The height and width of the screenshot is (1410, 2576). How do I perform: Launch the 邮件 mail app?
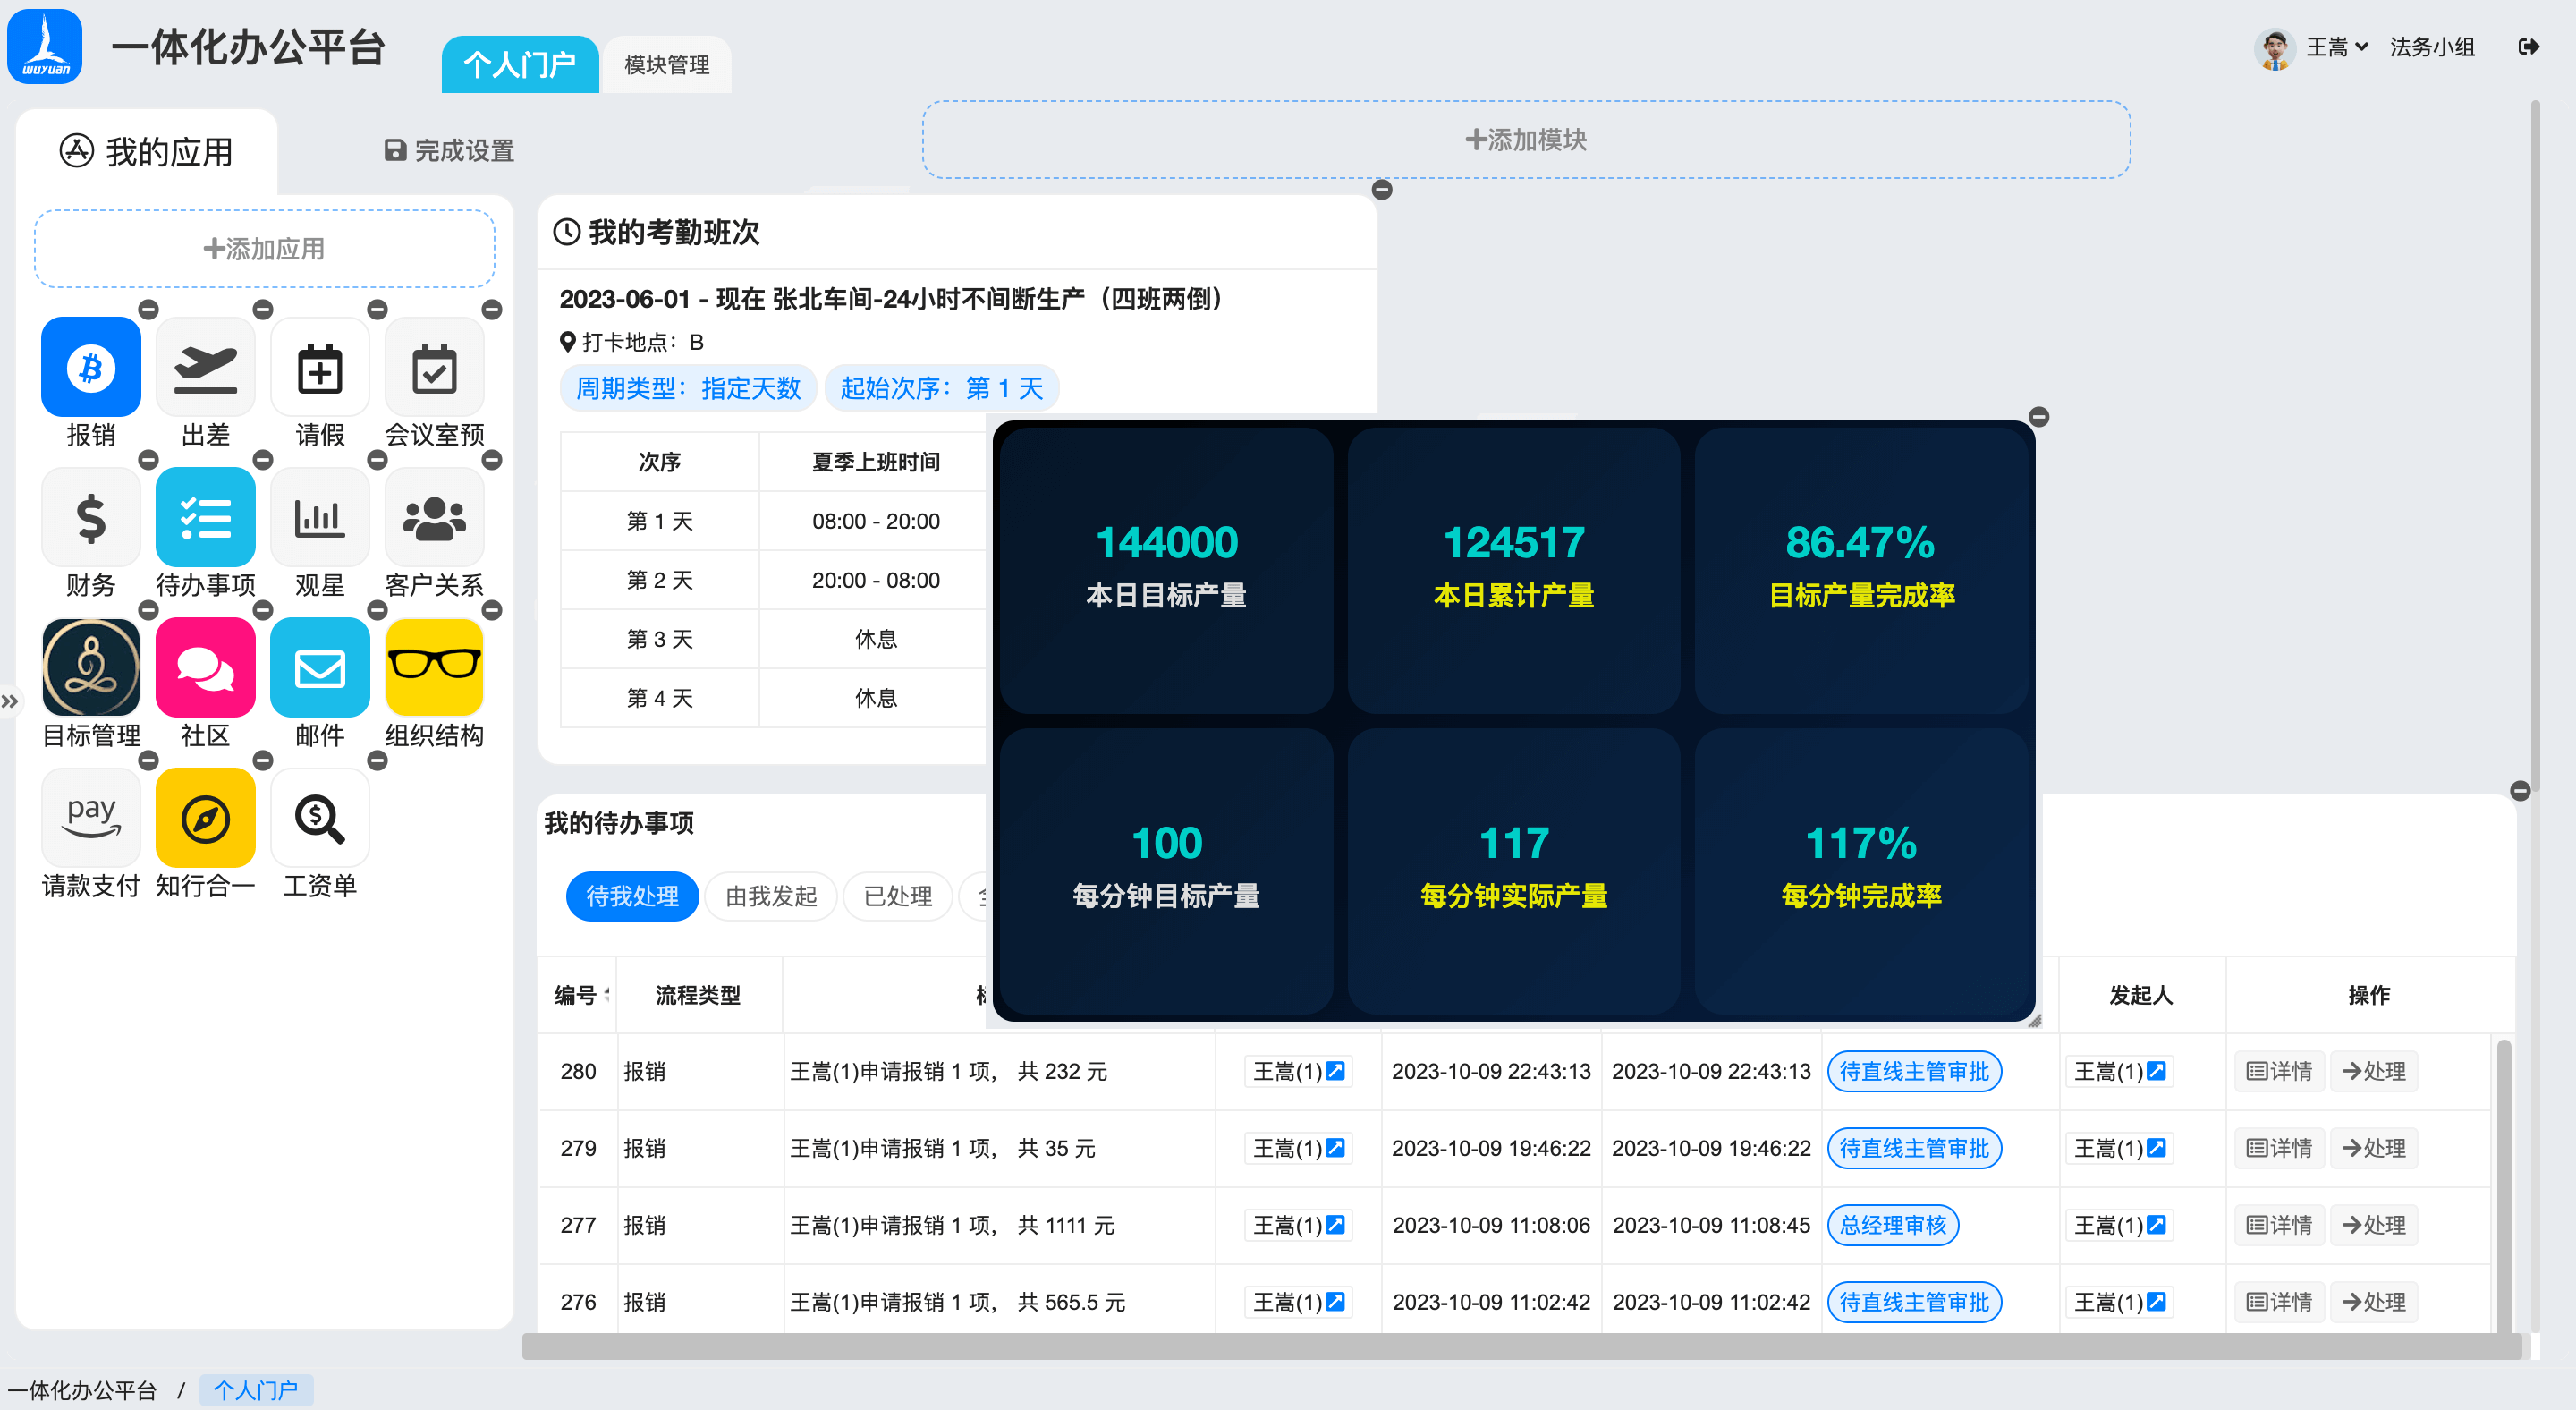pos(319,667)
